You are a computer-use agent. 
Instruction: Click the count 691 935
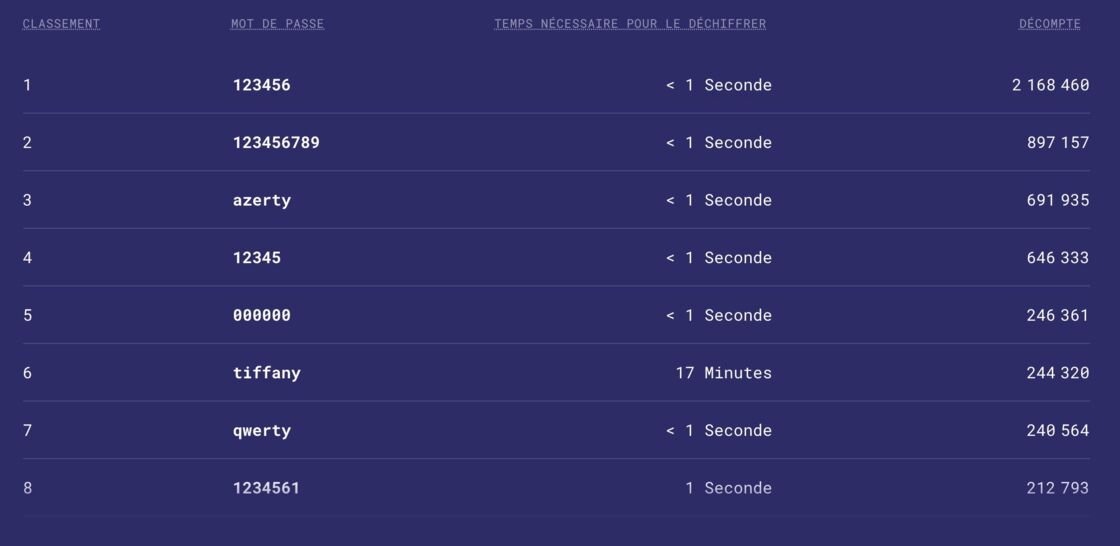(x=1058, y=200)
